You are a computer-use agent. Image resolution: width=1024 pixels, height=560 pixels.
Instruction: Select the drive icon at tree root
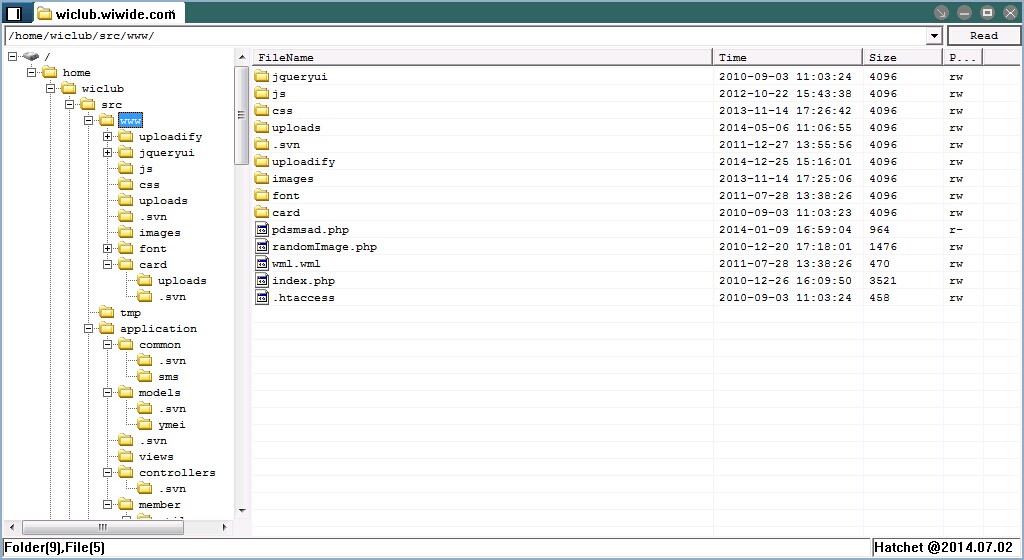[30, 56]
